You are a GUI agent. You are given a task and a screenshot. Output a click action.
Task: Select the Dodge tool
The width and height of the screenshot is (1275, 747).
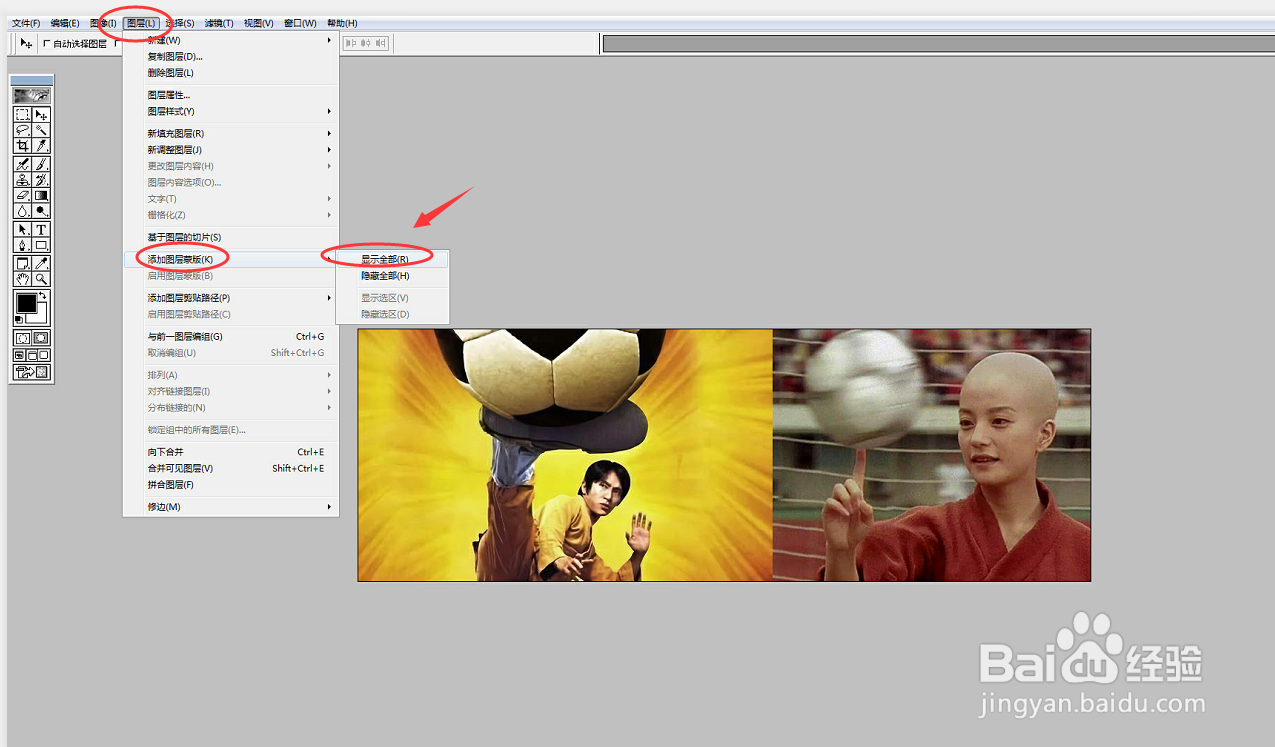[42, 211]
